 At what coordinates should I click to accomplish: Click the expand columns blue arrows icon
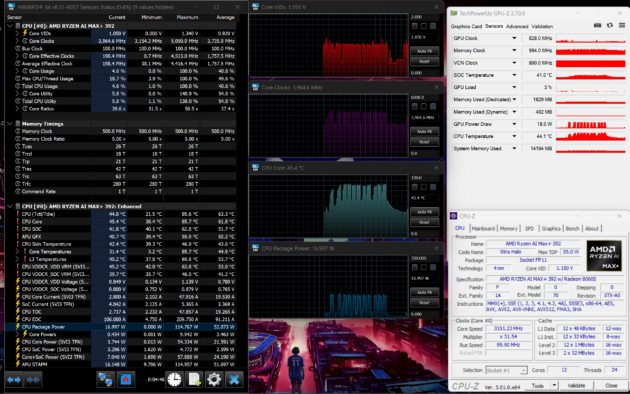click(x=14, y=380)
